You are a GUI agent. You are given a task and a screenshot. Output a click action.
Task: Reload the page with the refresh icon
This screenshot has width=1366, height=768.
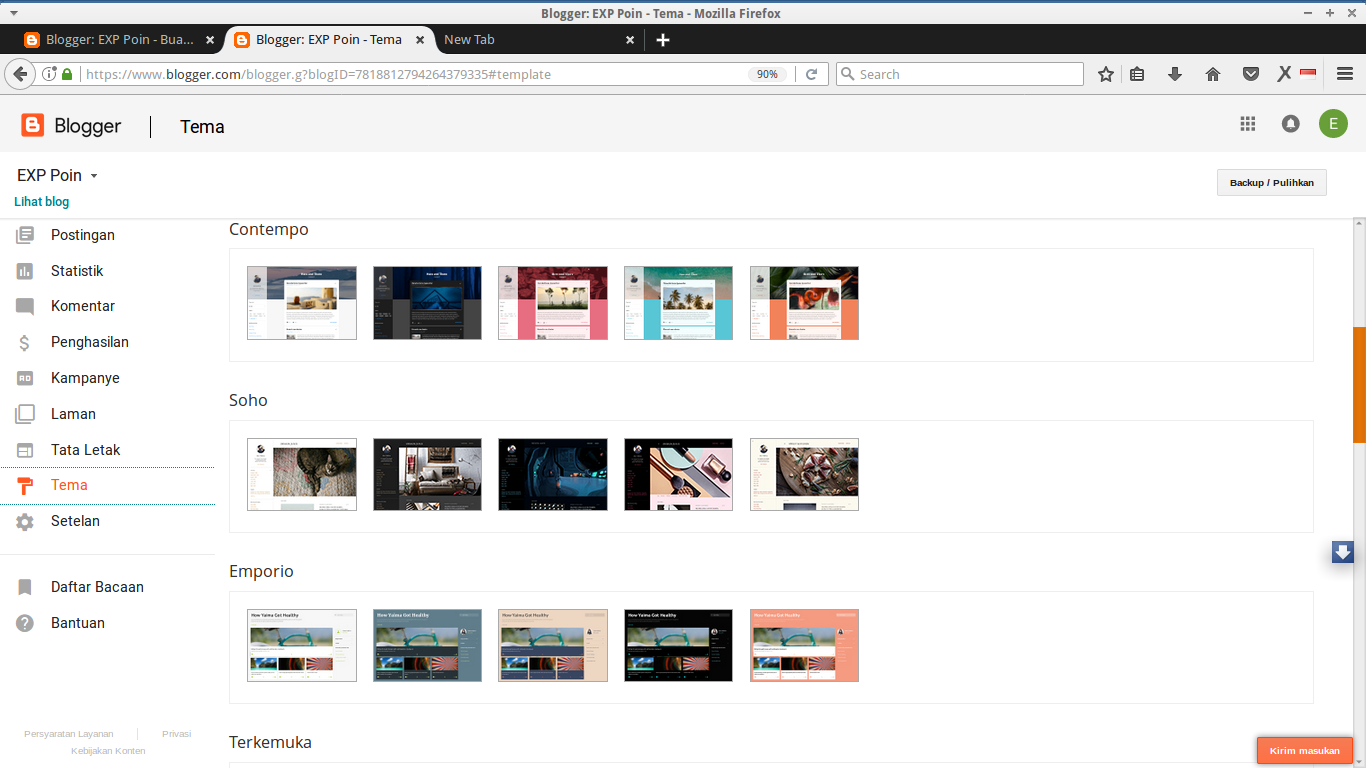(812, 74)
